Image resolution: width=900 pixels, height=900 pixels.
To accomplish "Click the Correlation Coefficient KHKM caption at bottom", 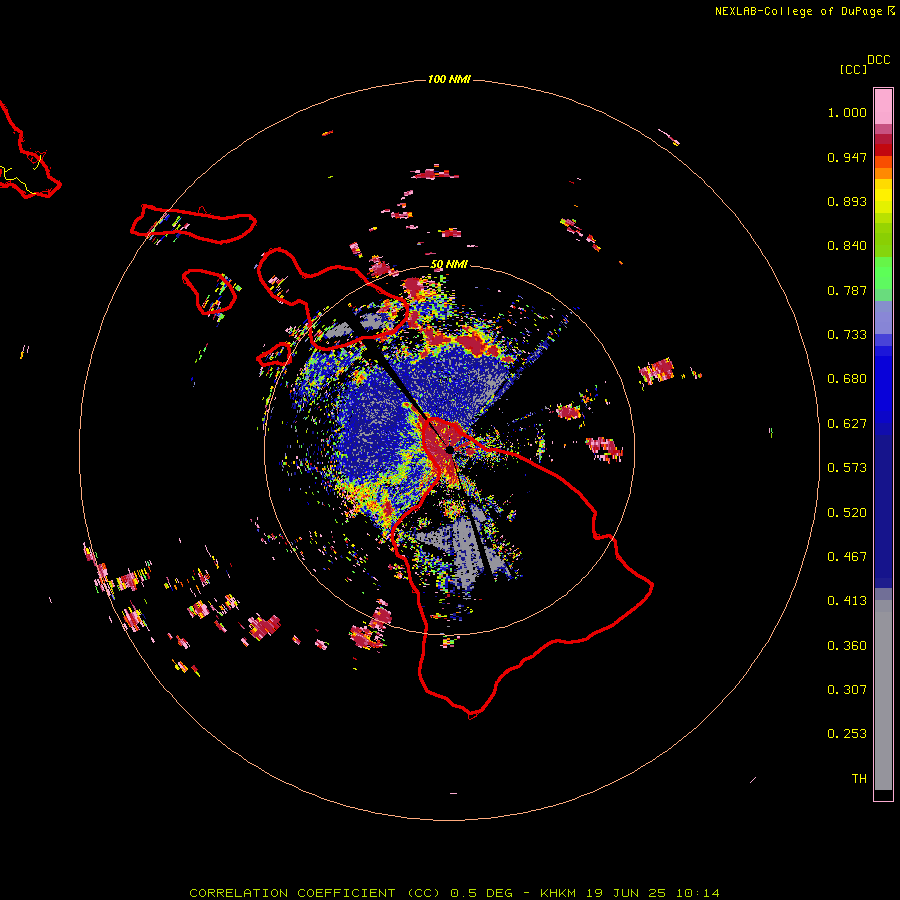I will click(454, 893).
